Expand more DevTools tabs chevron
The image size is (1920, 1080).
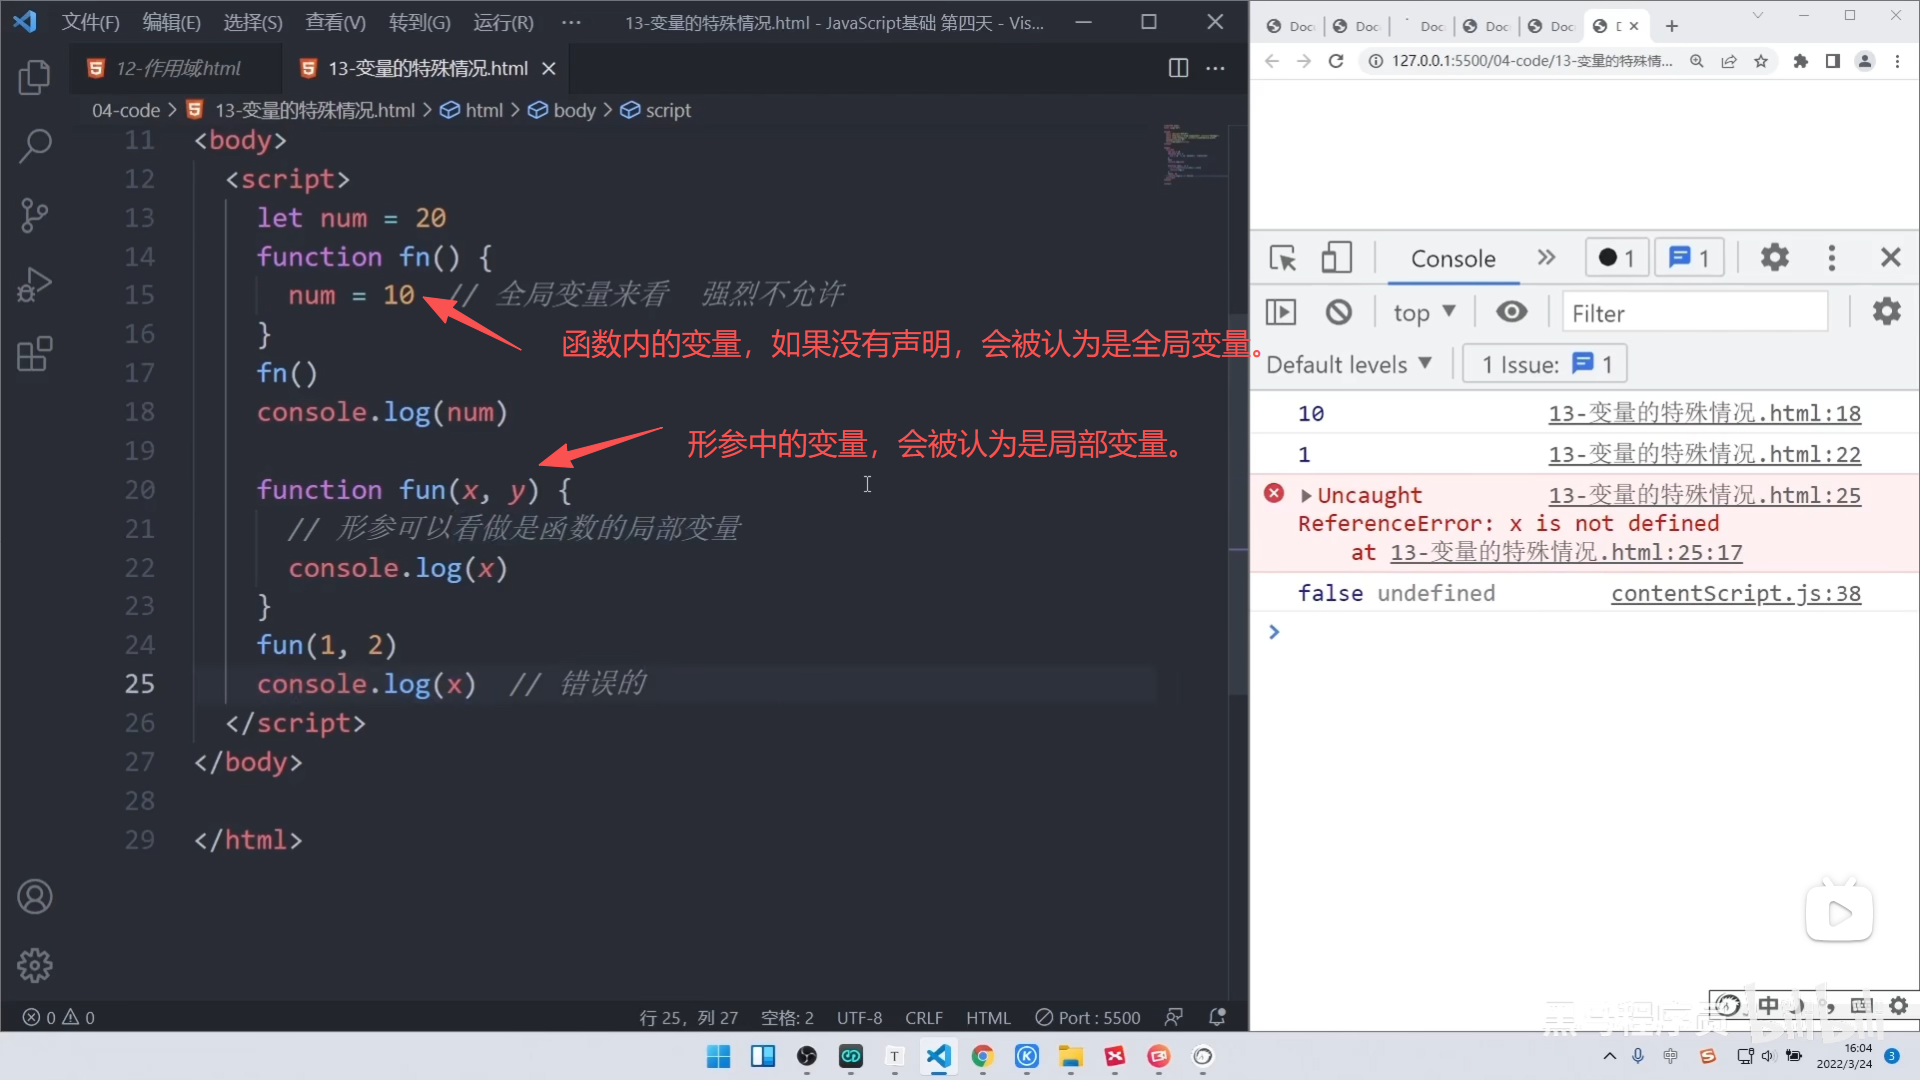click(1546, 258)
